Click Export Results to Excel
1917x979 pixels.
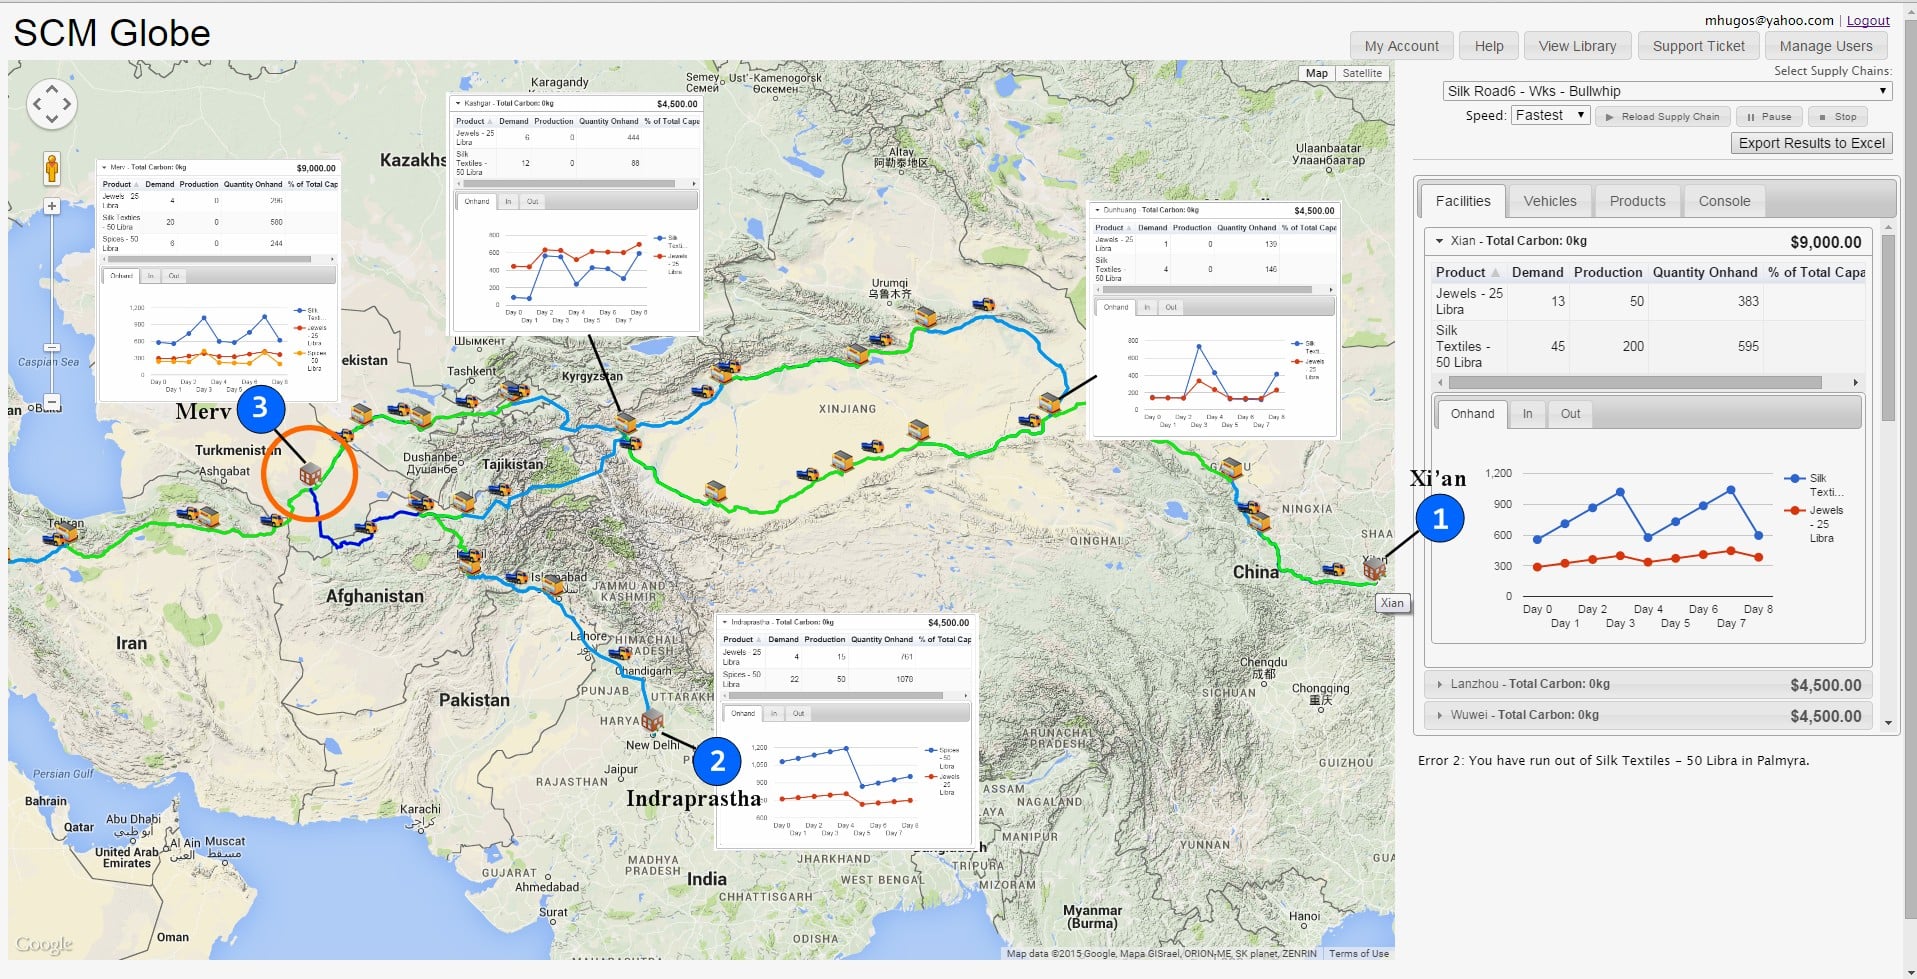(1811, 143)
